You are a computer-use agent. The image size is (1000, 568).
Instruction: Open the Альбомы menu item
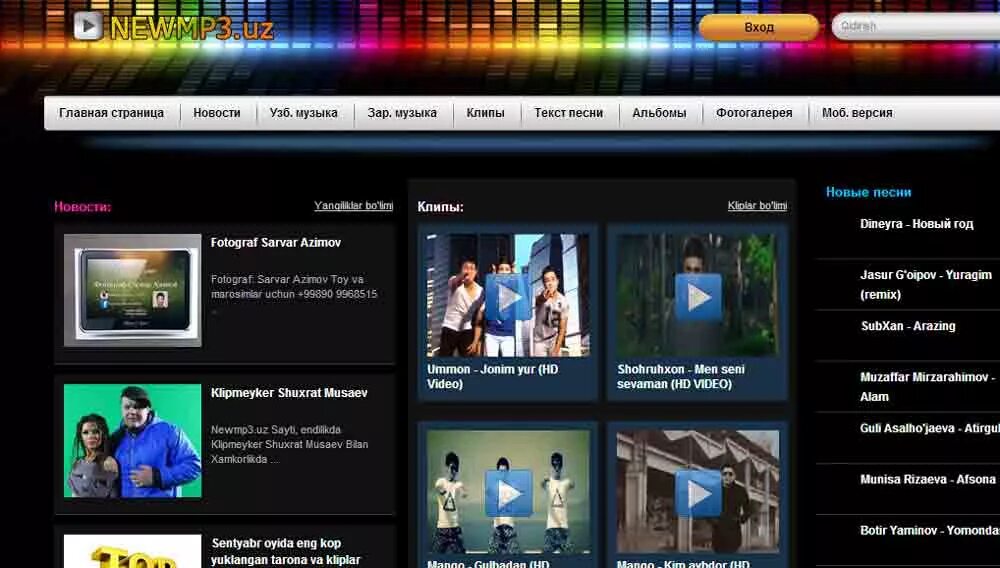[659, 113]
